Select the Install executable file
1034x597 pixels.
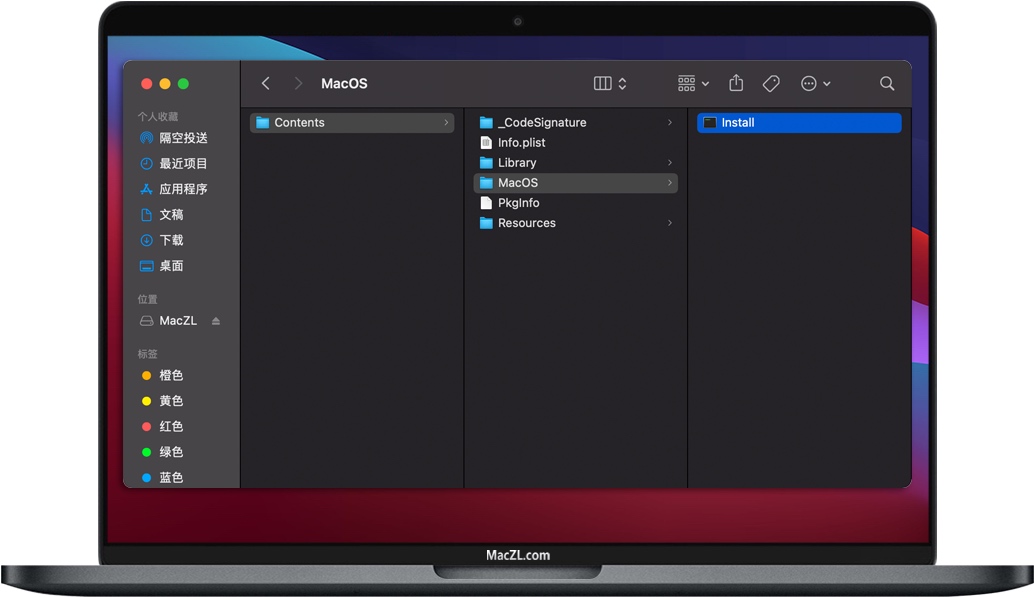click(738, 123)
